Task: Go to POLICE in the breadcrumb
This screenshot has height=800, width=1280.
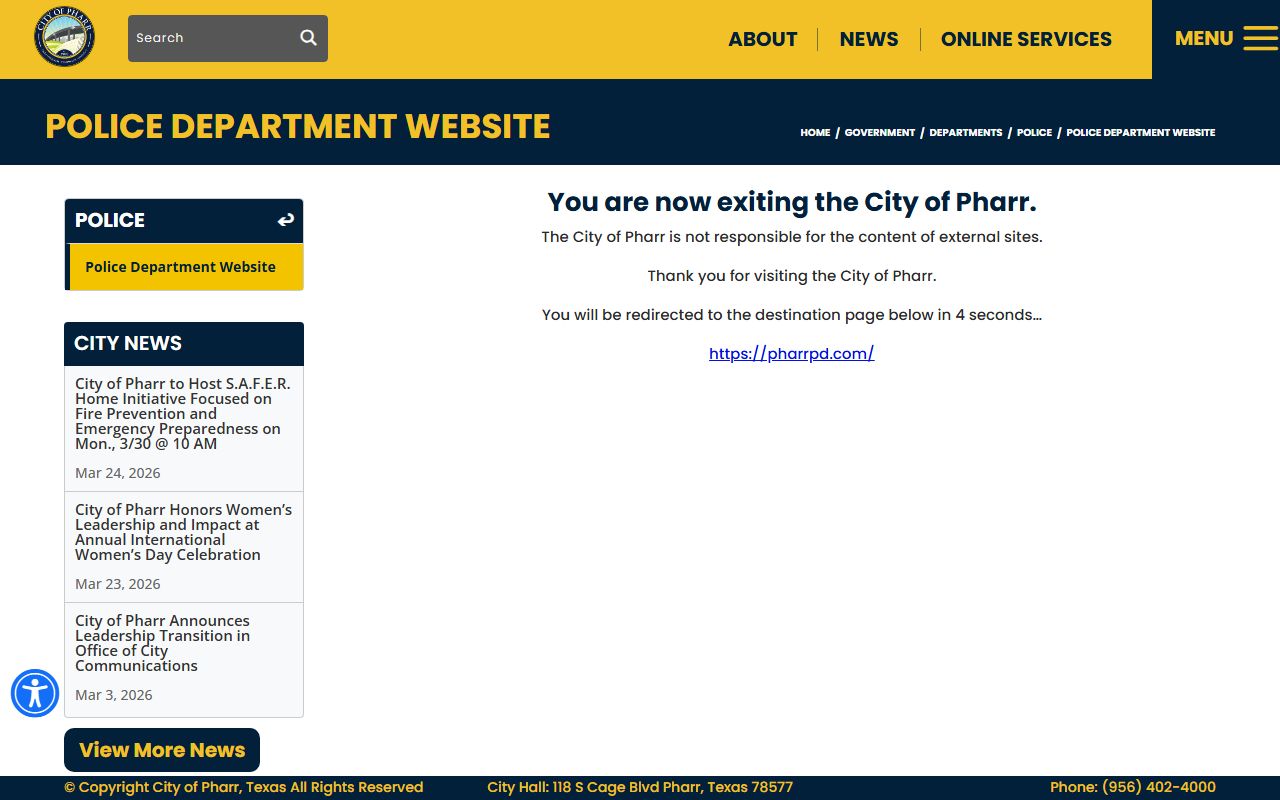Action: pos(1034,132)
